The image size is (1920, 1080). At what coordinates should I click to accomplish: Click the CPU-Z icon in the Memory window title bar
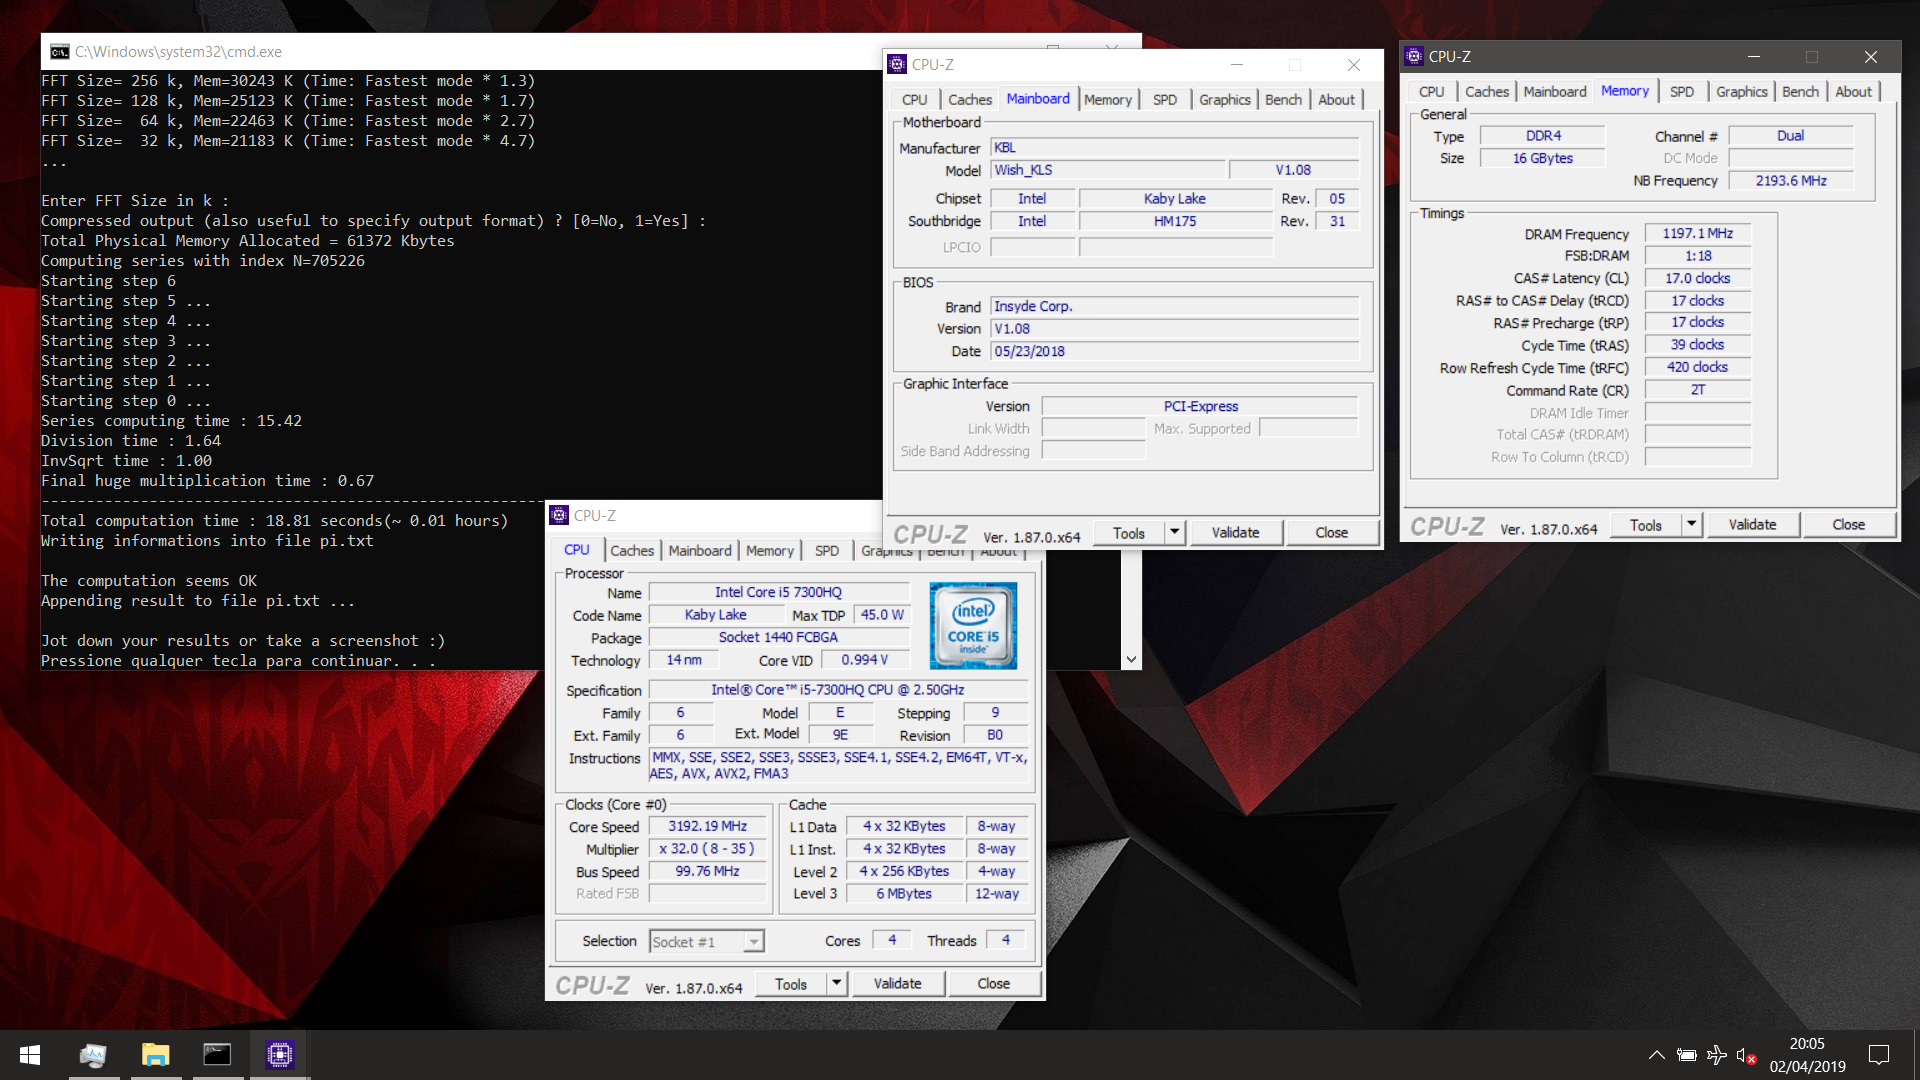coord(1414,56)
